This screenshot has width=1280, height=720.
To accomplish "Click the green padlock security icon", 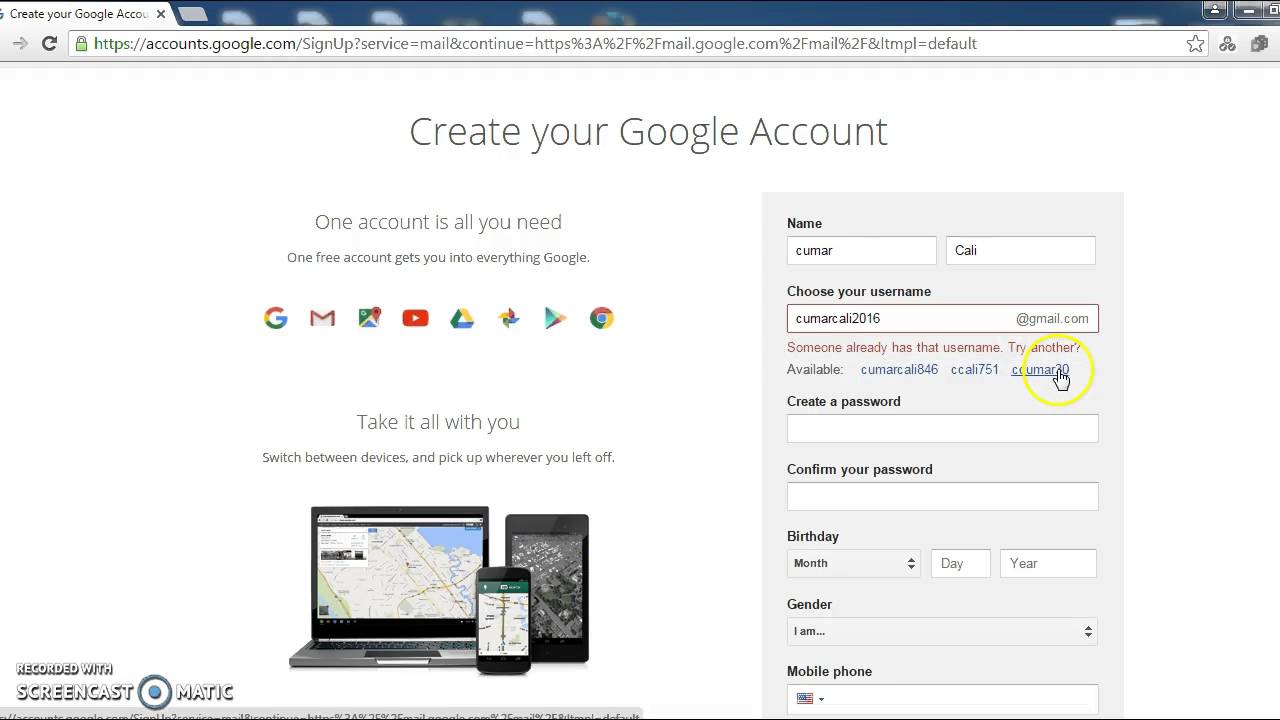I will [82, 43].
